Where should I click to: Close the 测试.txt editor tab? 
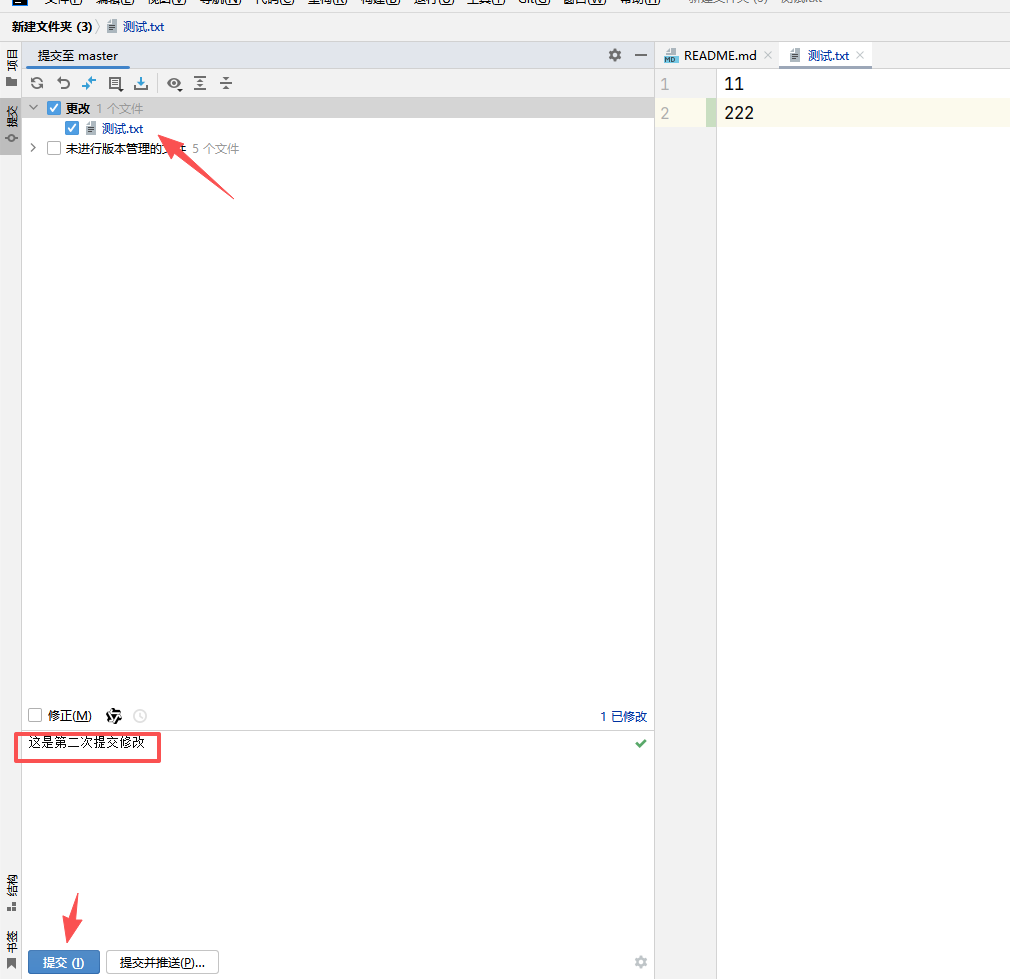point(860,55)
